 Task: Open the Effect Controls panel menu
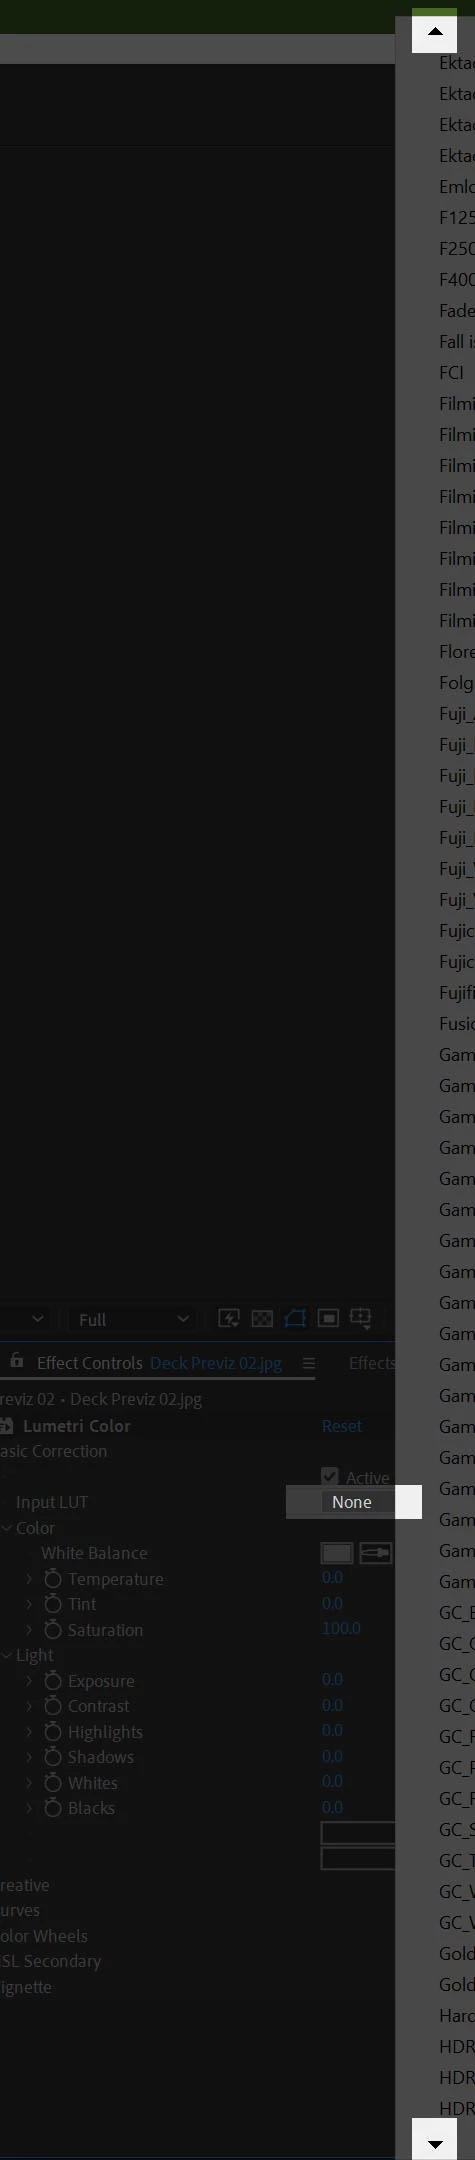point(309,1363)
